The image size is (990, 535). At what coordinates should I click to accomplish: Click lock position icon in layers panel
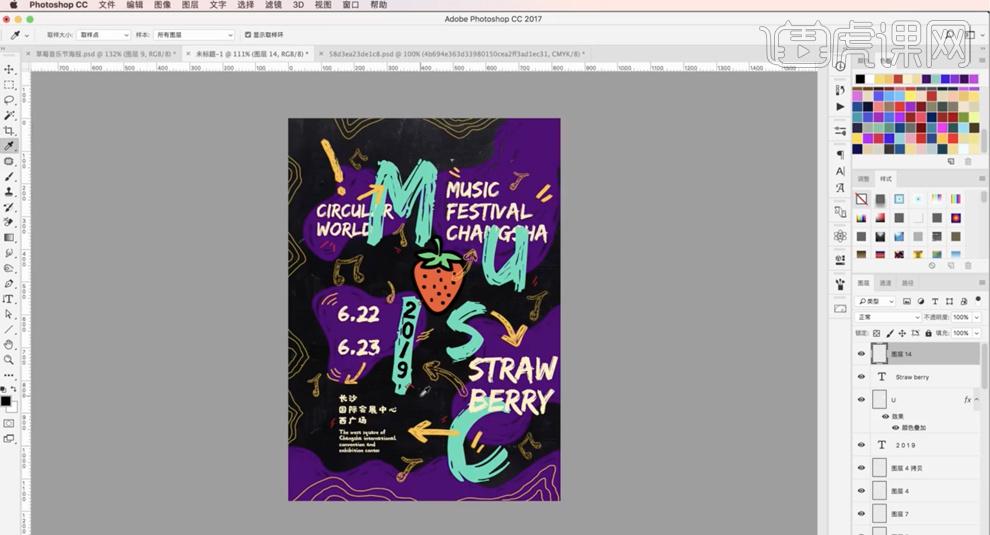point(902,333)
